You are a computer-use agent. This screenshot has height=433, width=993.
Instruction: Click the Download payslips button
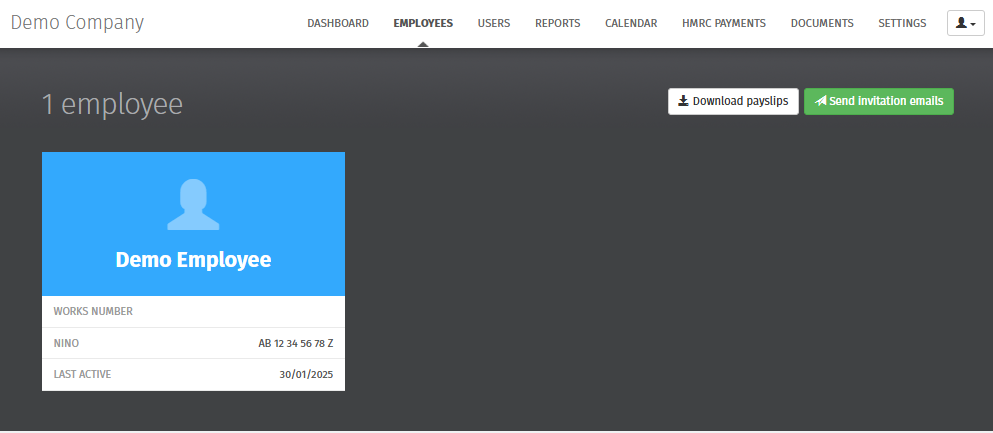[733, 101]
